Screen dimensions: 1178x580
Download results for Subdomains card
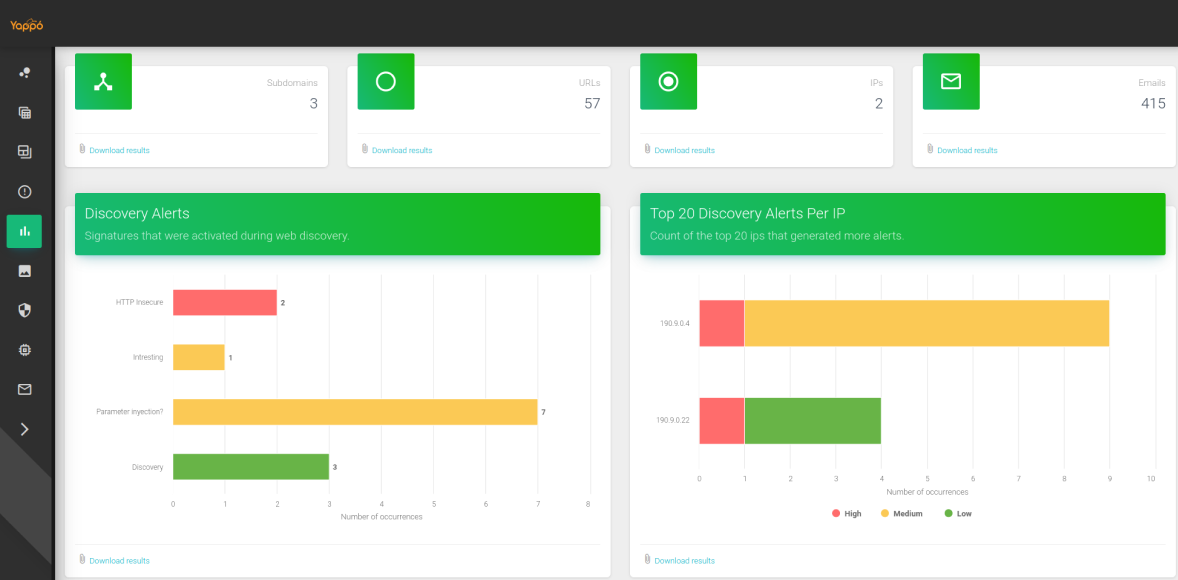119,150
